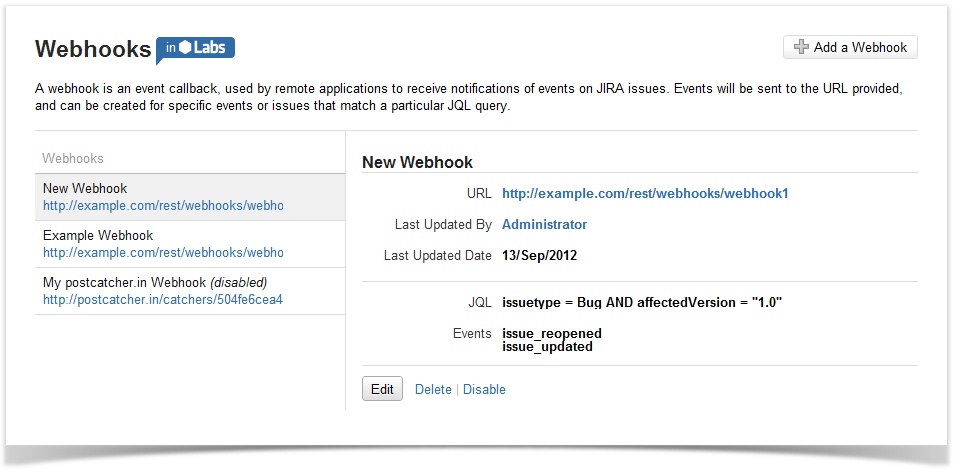Select New Webhook in the webhooks list

coord(85,188)
